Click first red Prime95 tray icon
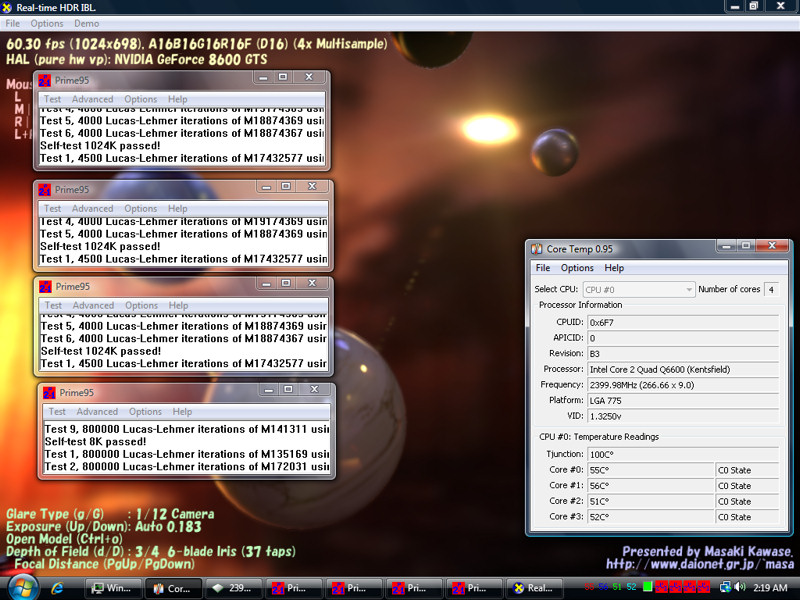 662,587
